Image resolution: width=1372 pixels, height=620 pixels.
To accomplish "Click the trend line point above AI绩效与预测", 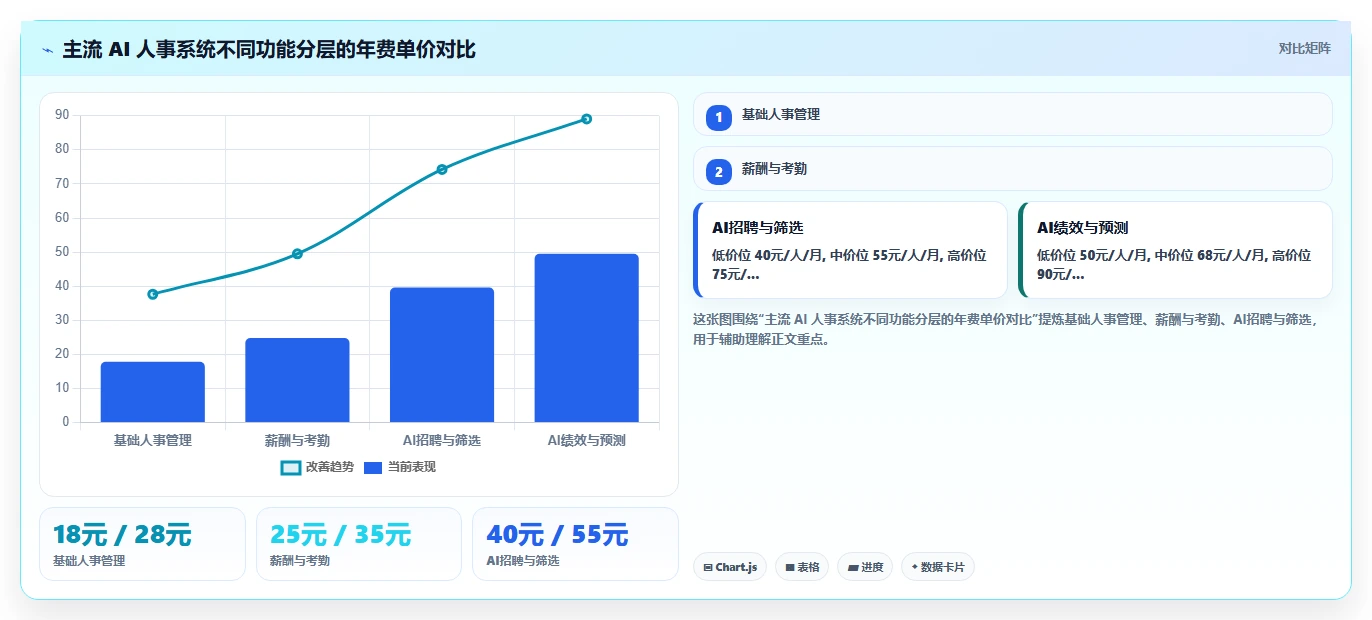I will [x=586, y=119].
